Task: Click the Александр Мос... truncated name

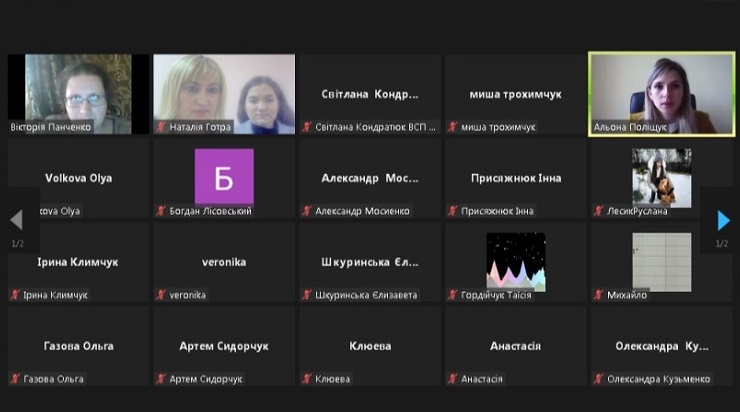Action: coord(370,178)
